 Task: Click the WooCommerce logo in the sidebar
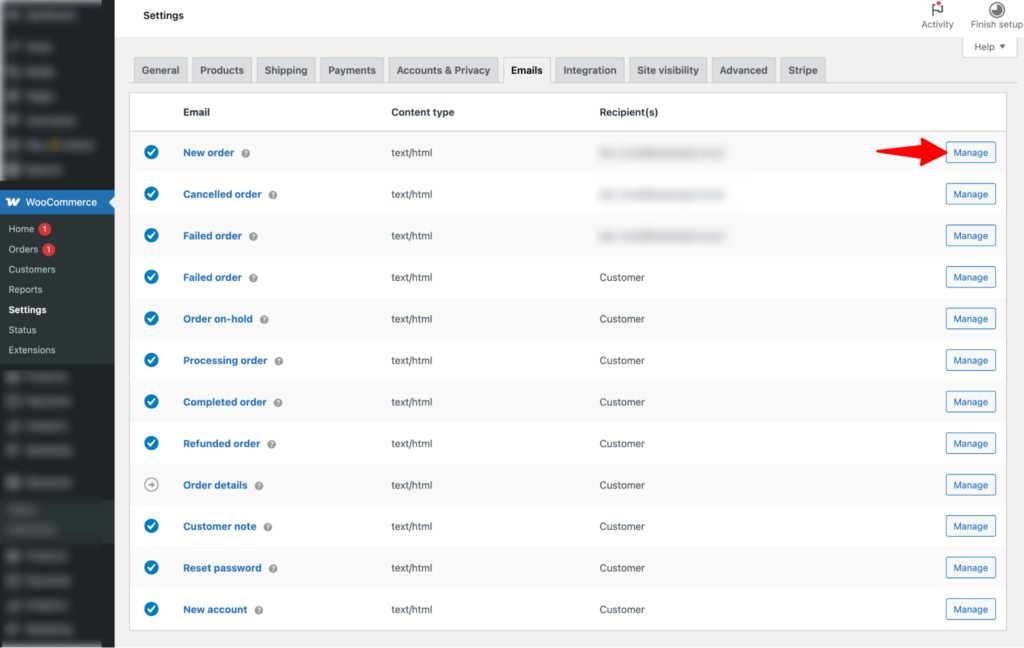12,202
